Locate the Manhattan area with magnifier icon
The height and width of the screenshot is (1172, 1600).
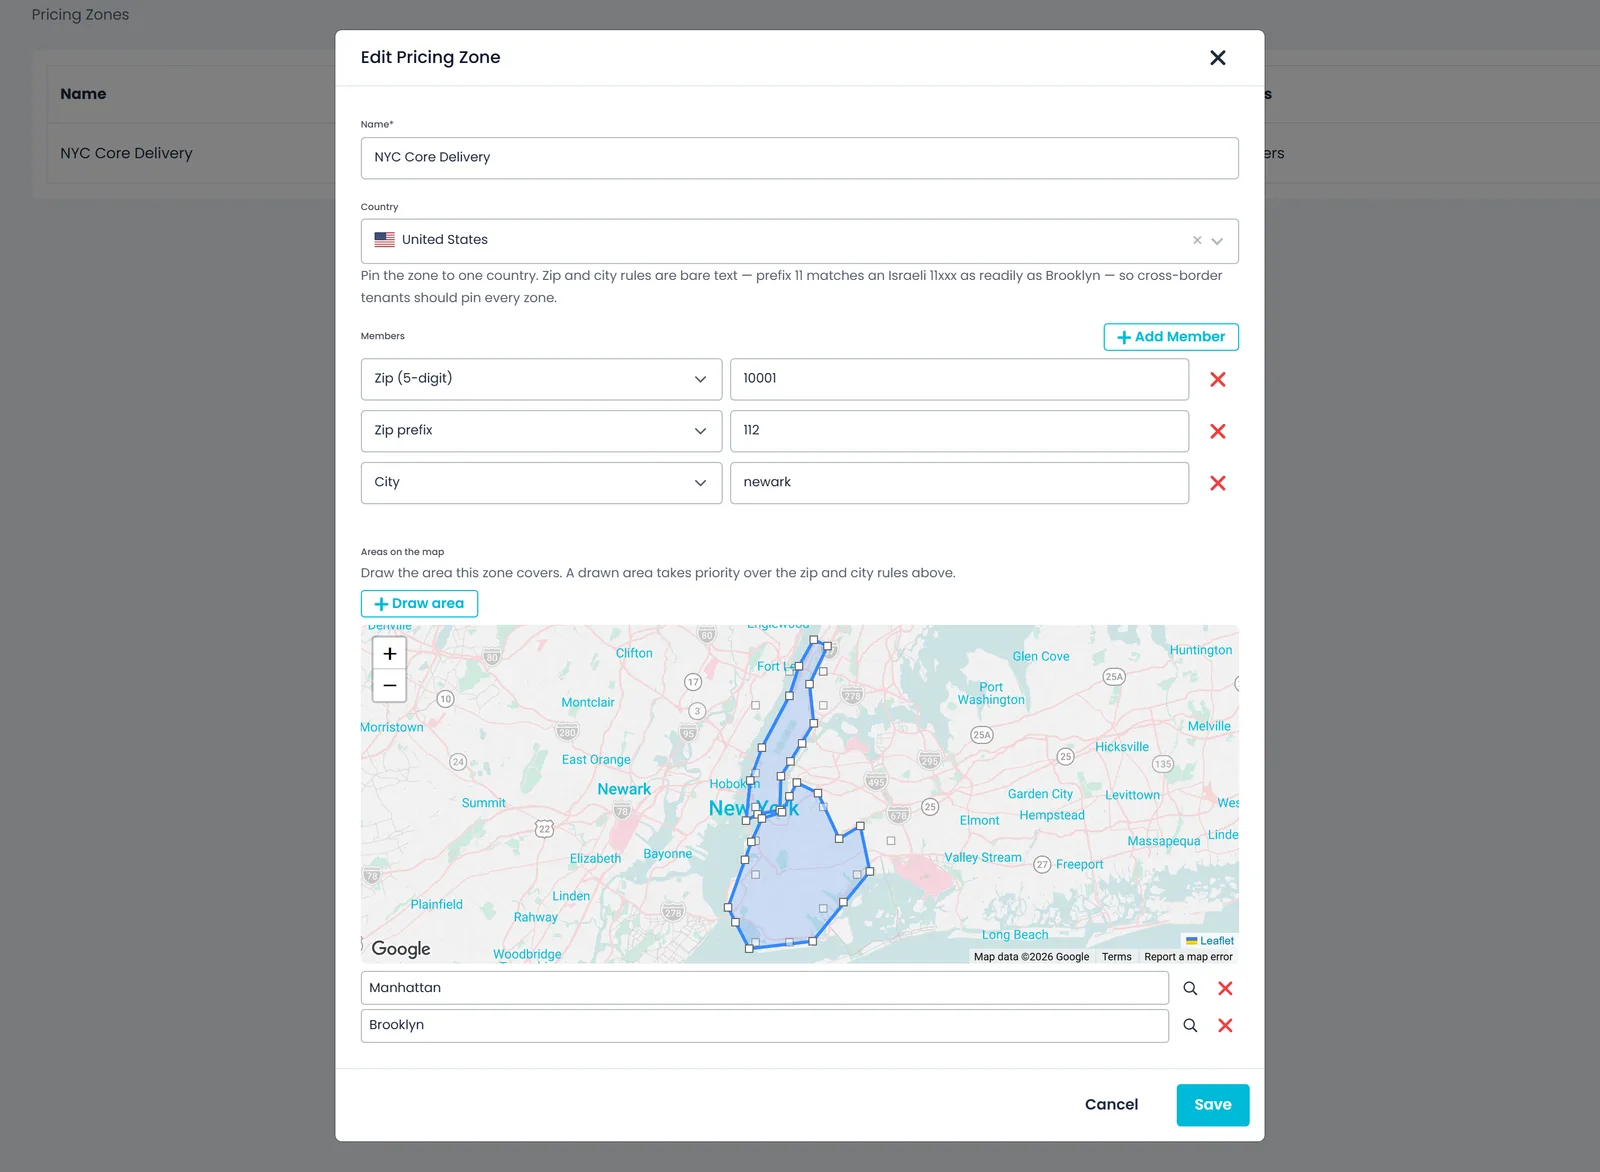(x=1190, y=988)
